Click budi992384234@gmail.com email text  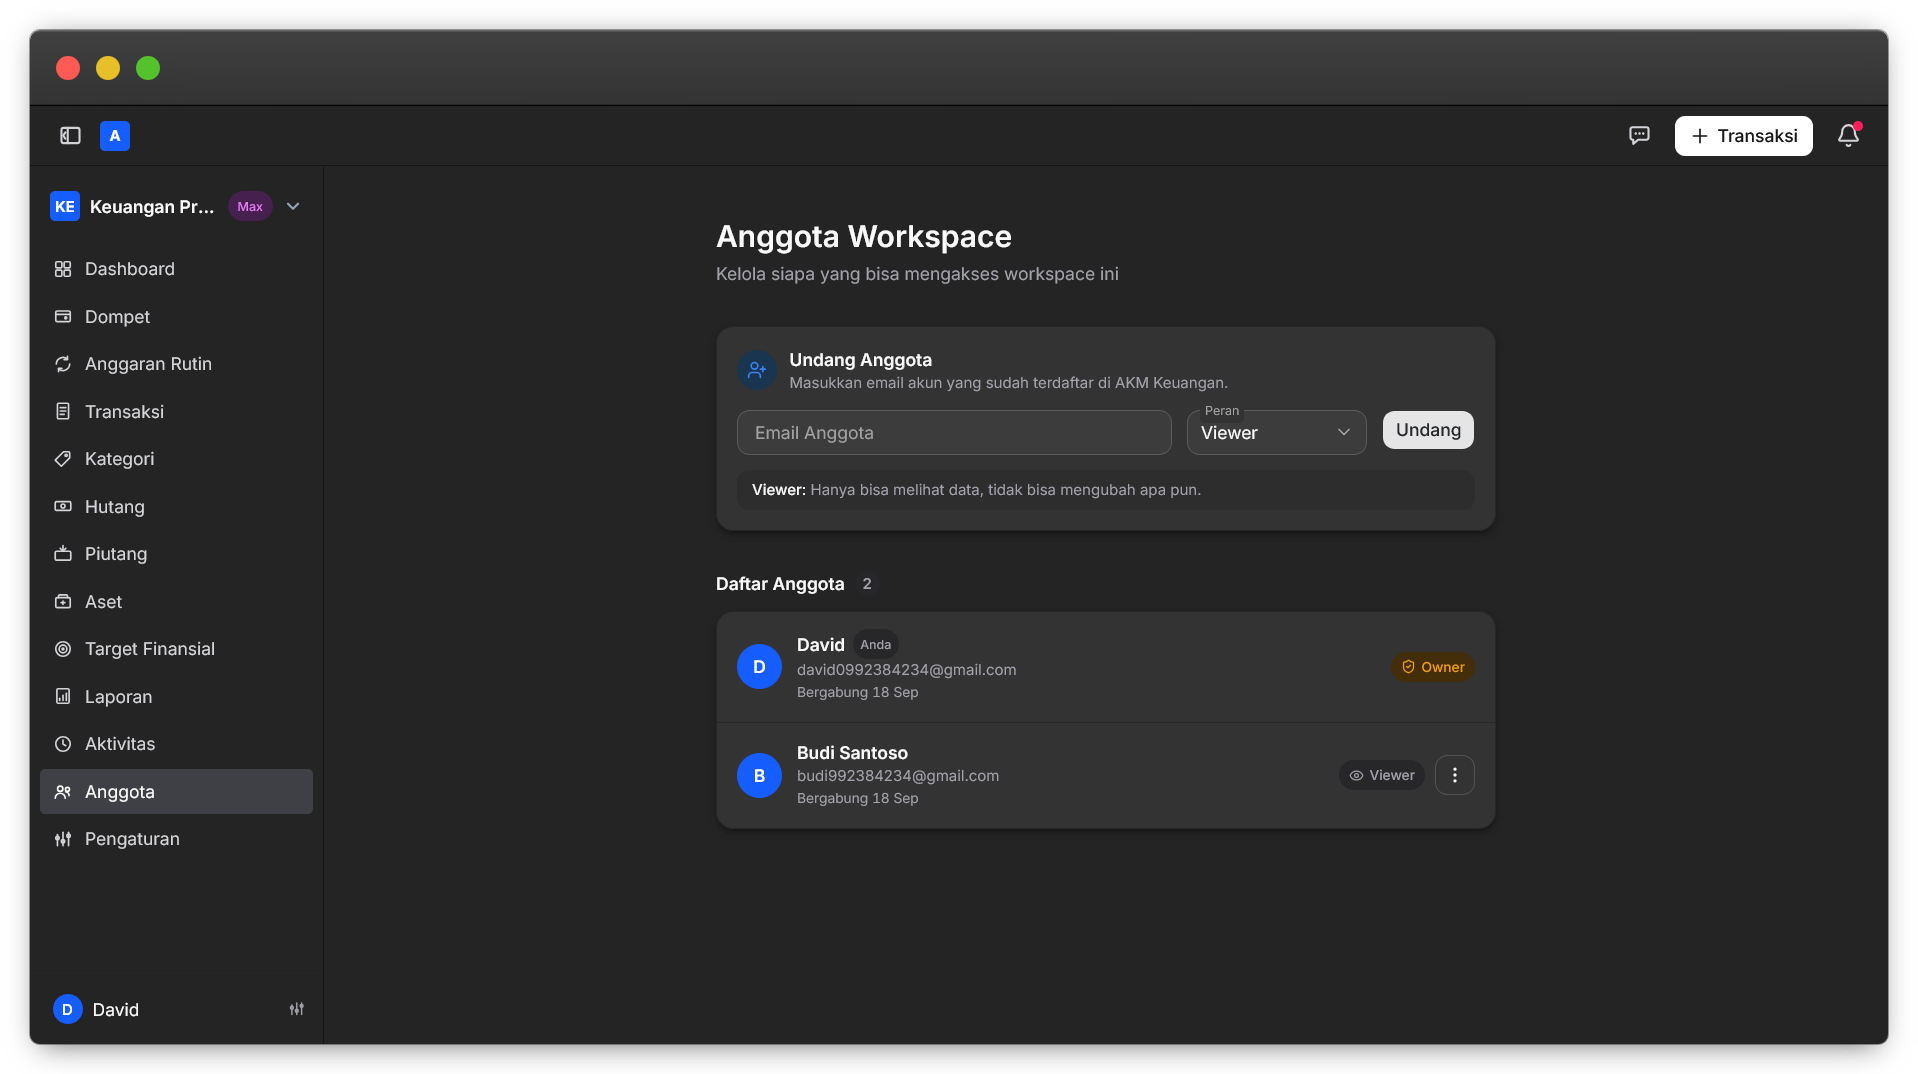pyautogui.click(x=898, y=776)
